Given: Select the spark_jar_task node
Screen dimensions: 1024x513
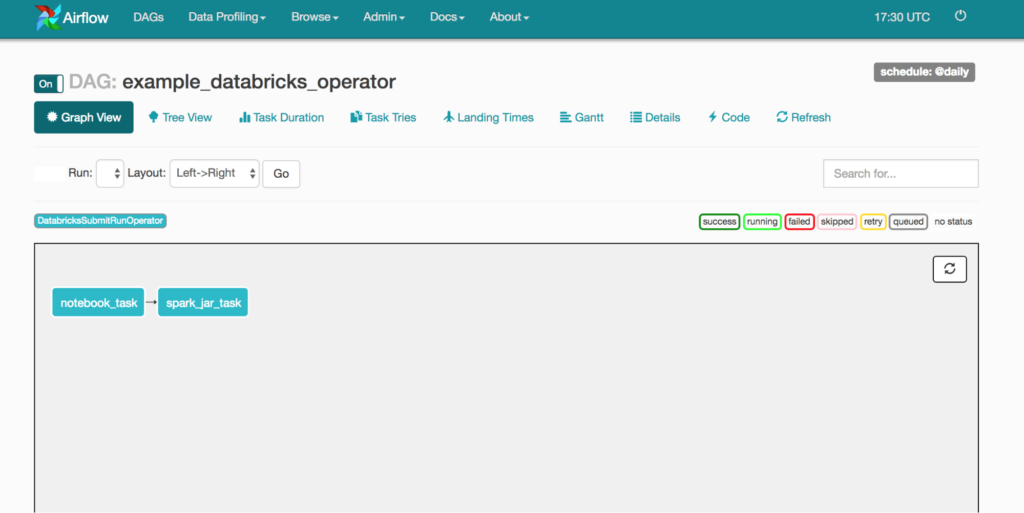Looking at the screenshot, I should 203,303.
